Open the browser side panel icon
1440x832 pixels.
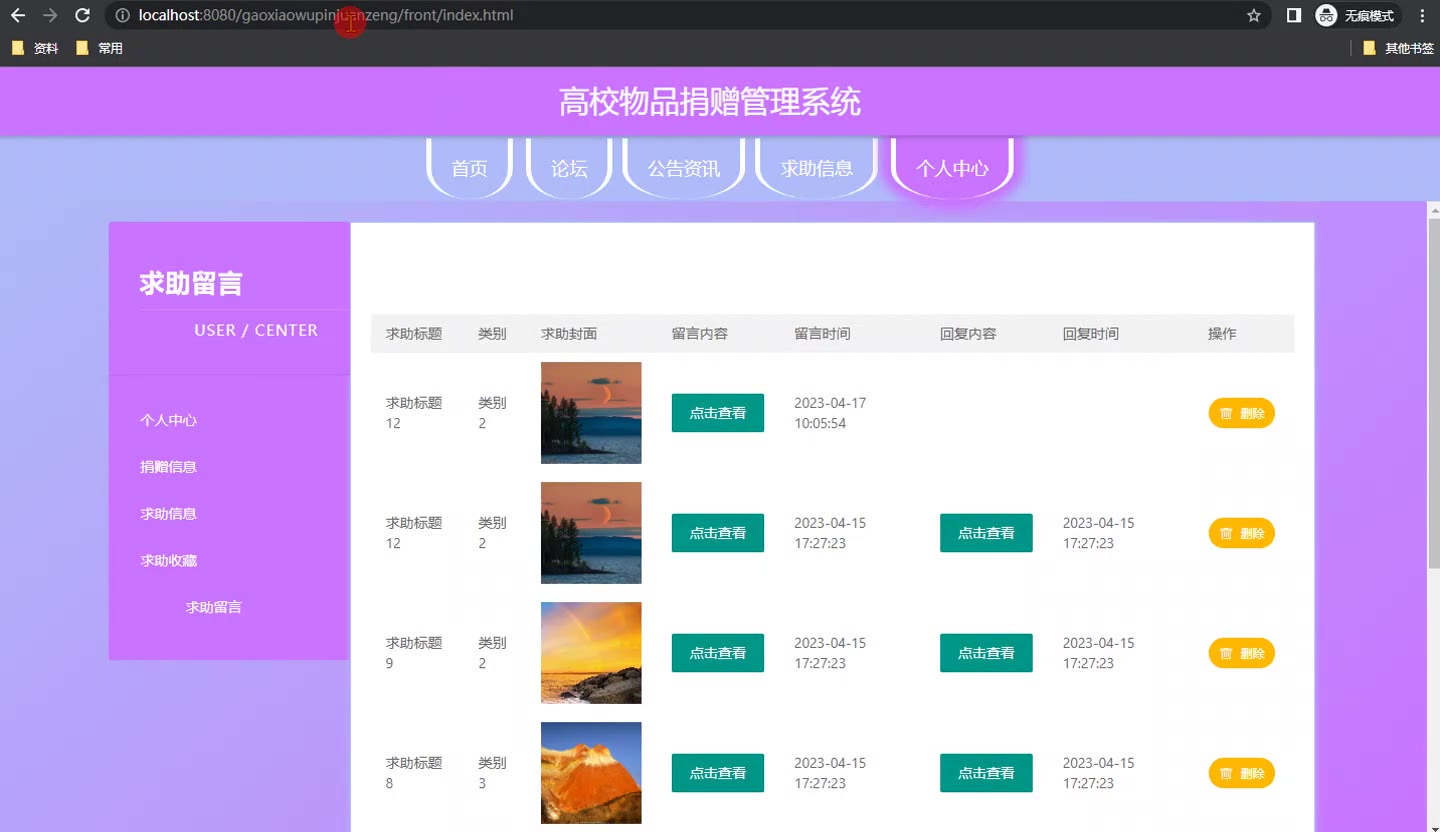[x=1294, y=15]
